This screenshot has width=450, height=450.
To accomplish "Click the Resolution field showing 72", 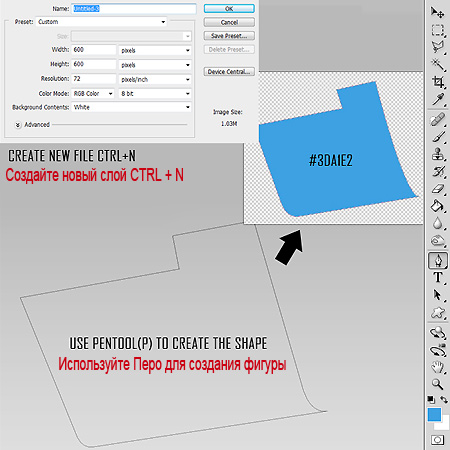I will pyautogui.click(x=94, y=79).
